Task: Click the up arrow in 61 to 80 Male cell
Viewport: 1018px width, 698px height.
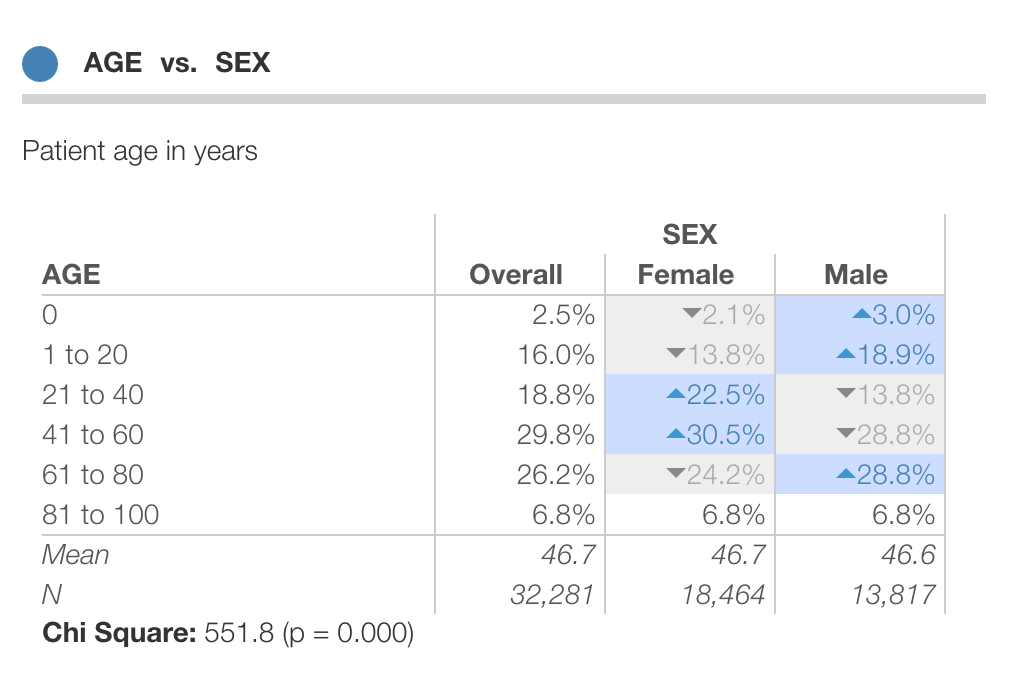Action: pos(845,474)
